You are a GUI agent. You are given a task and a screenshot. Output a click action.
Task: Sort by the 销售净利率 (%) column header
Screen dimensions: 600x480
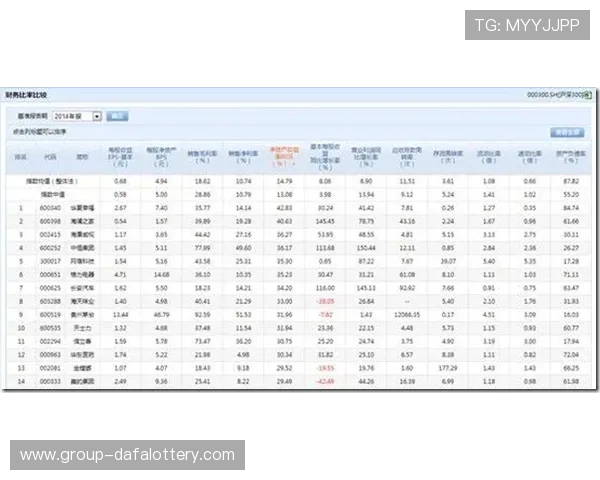pos(243,157)
